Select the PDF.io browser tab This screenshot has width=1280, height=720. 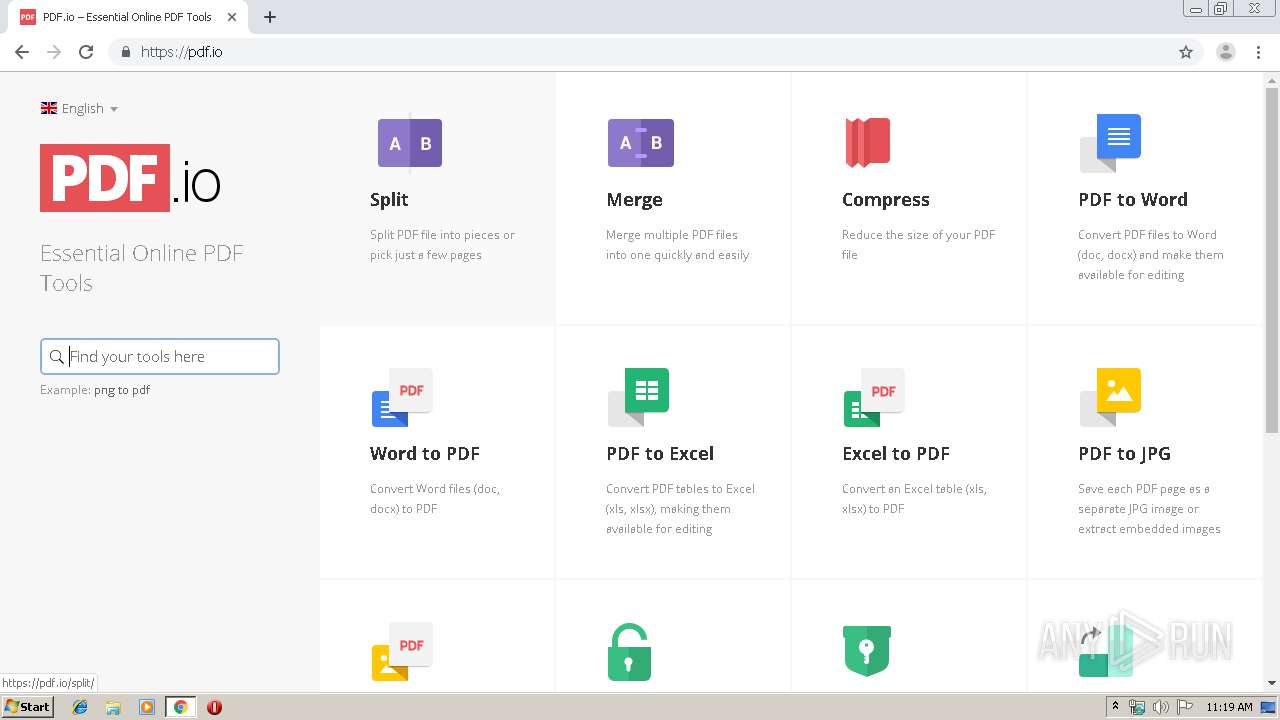point(128,17)
